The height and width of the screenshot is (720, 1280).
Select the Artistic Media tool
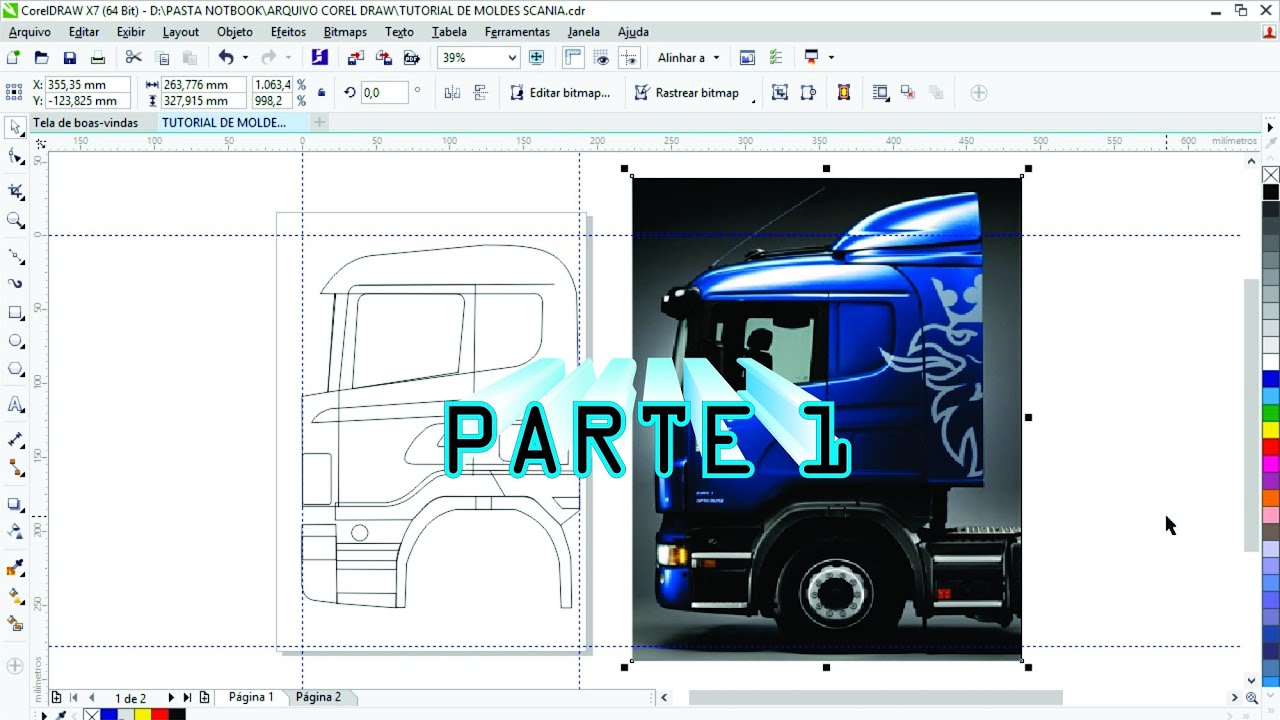[15, 284]
